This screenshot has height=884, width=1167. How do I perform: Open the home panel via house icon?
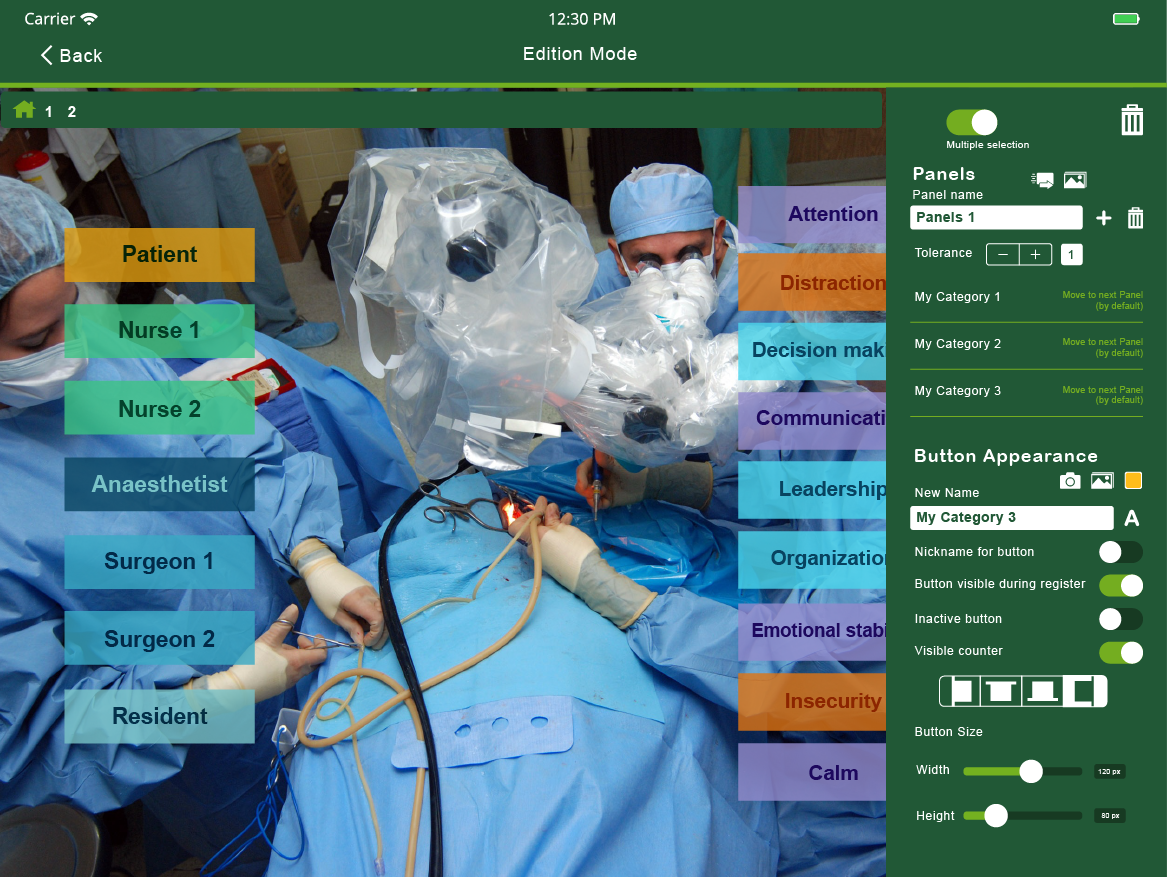coord(24,110)
